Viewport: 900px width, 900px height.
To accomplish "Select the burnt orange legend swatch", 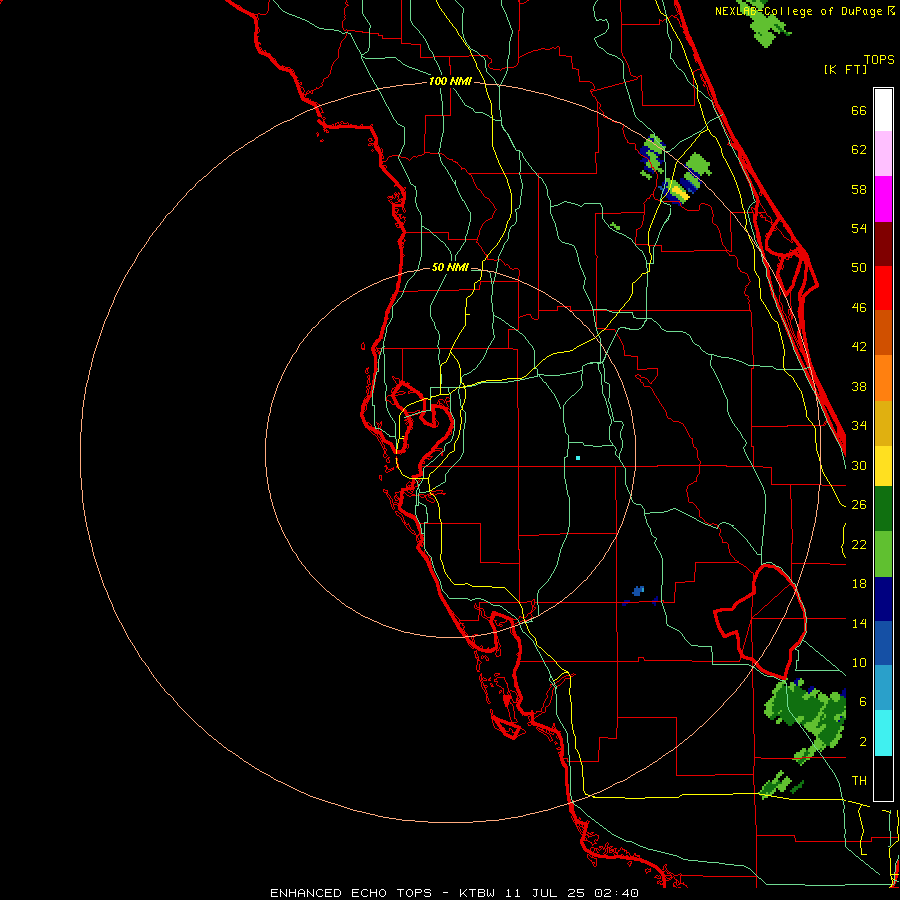I will tap(883, 332).
